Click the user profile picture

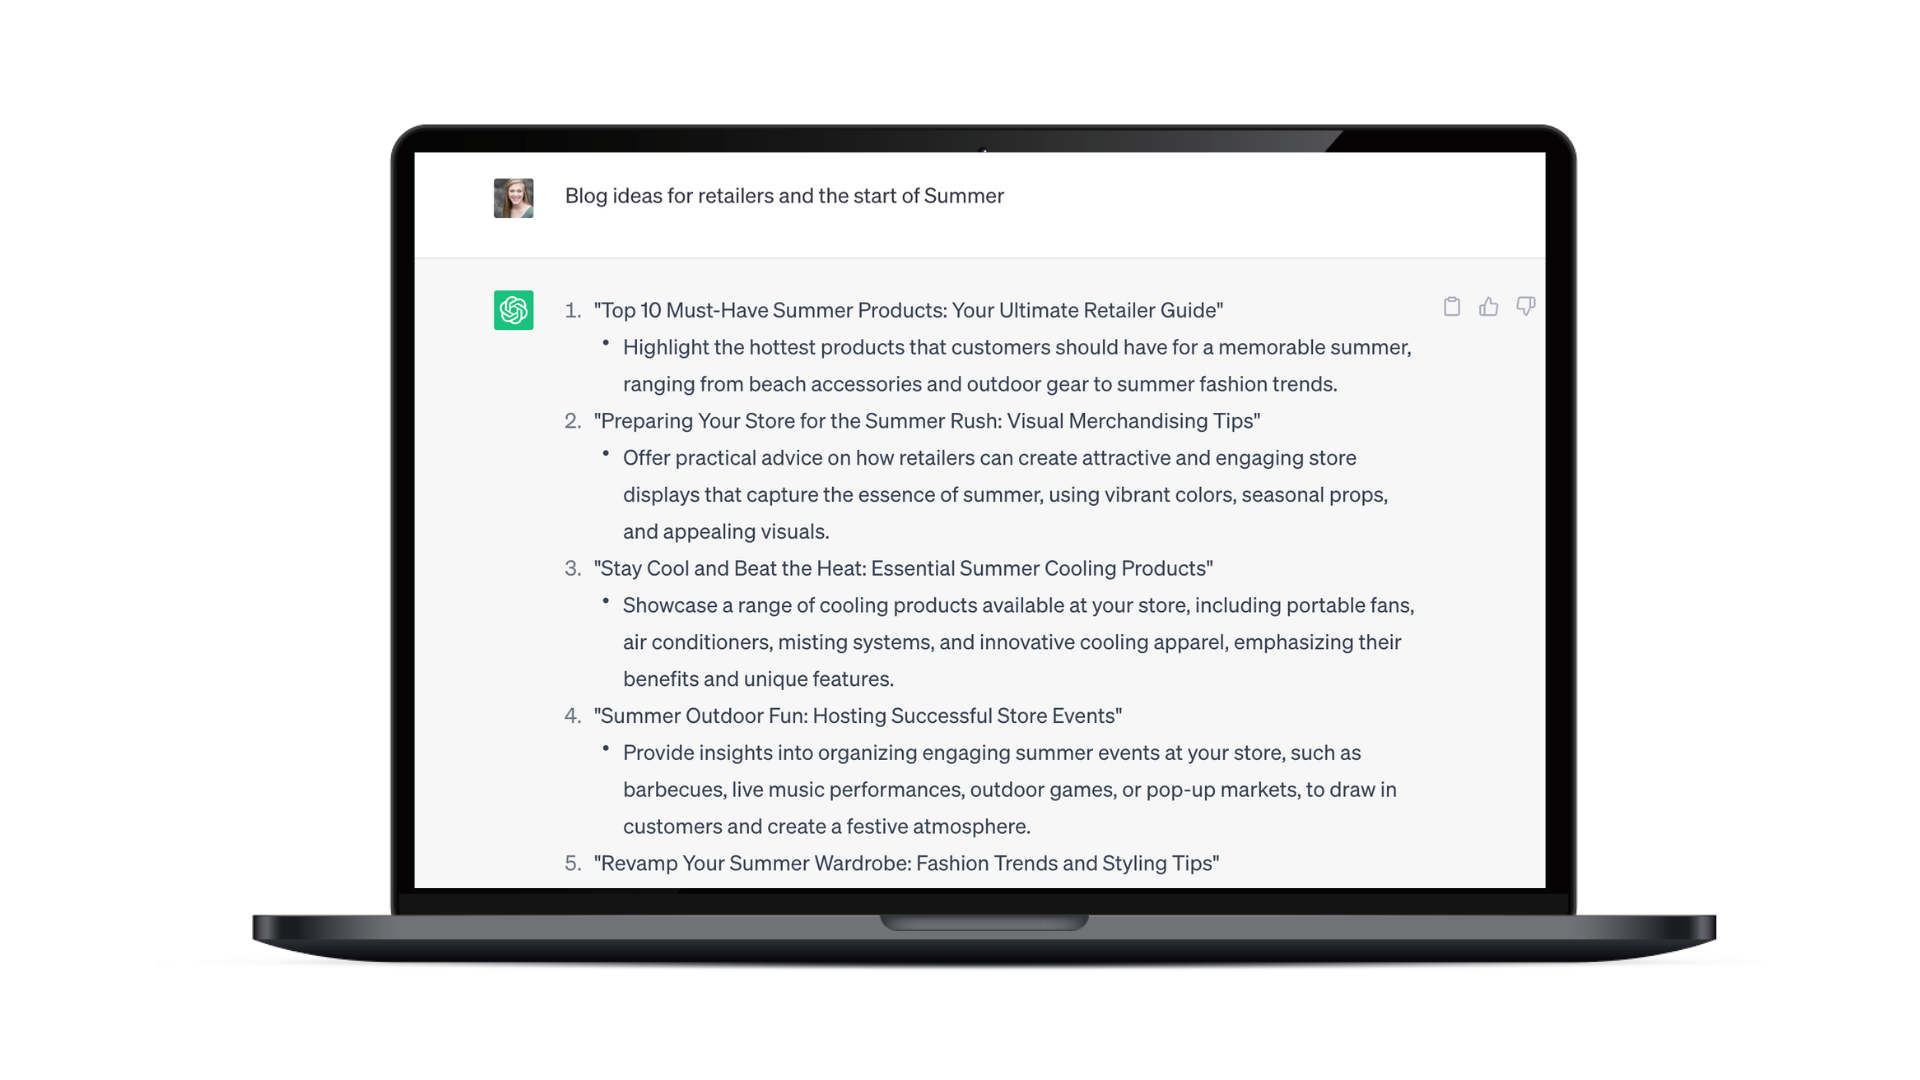click(x=512, y=196)
